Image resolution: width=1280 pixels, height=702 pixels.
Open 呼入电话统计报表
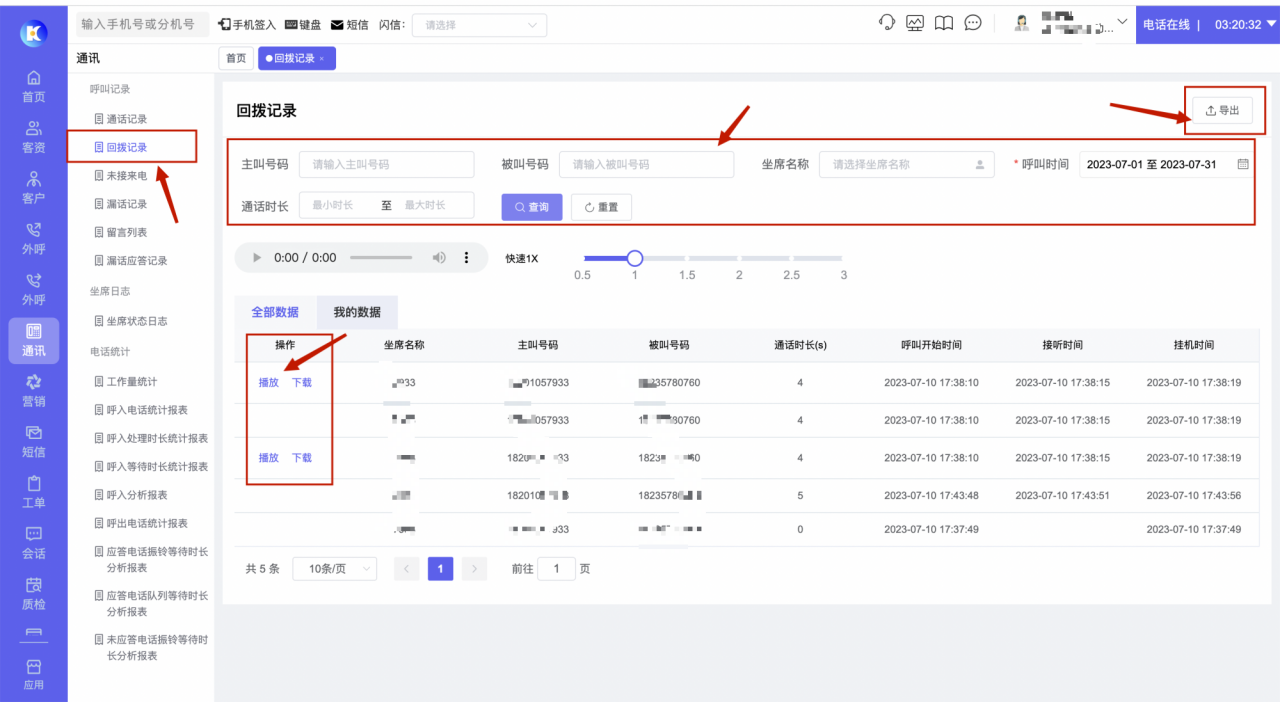140,410
